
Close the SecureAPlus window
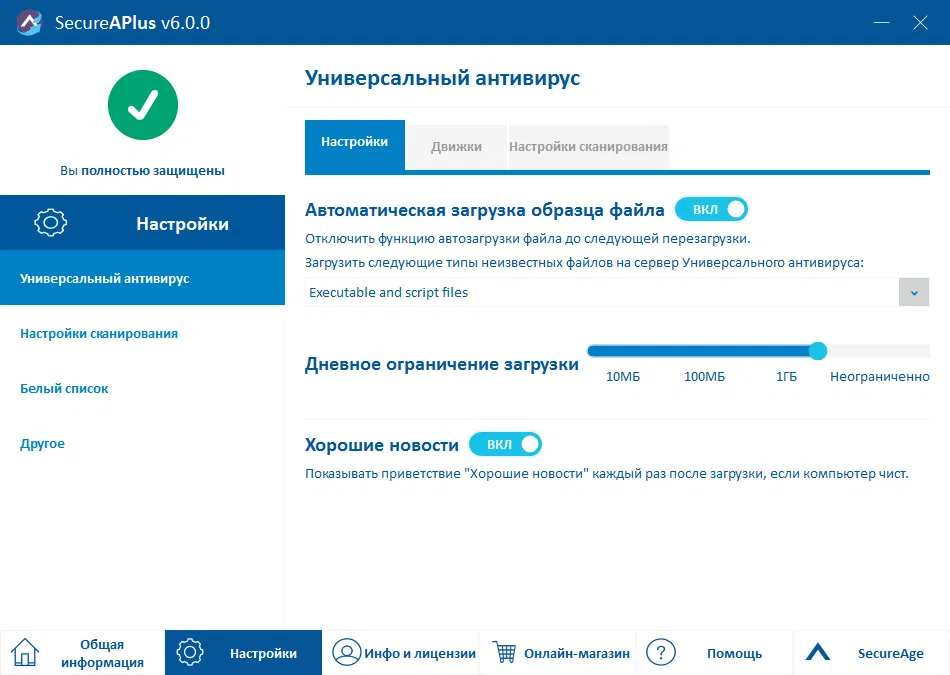920,22
